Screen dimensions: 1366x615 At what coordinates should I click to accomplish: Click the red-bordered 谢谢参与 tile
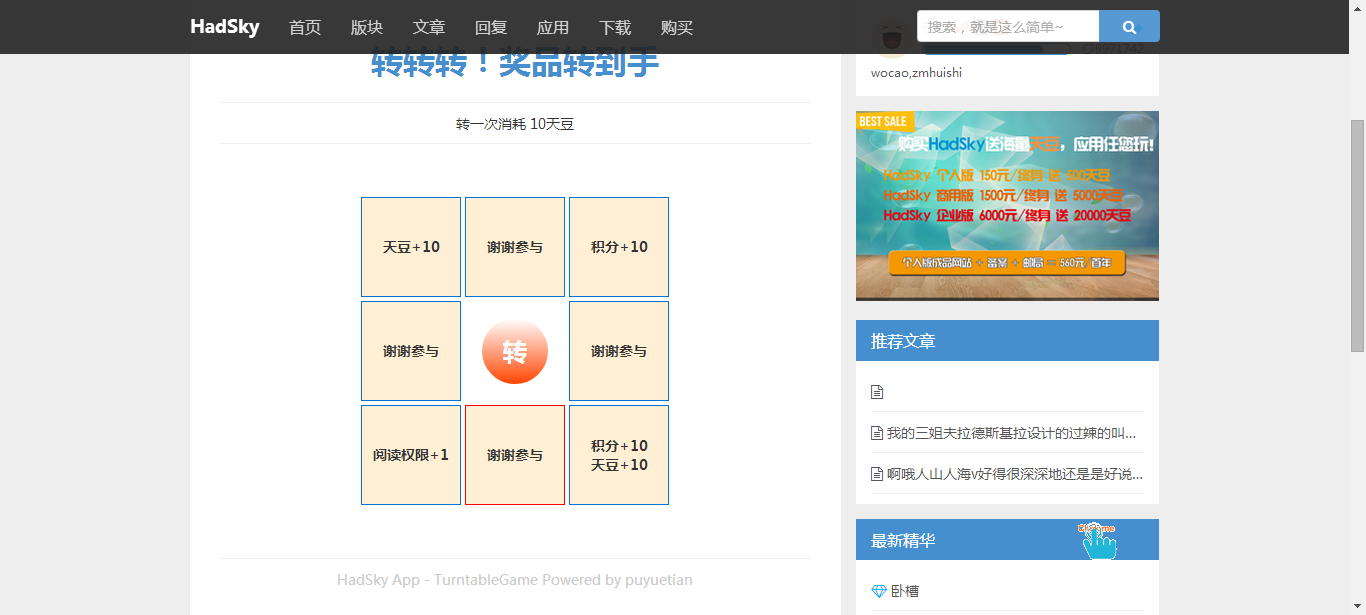pos(515,455)
